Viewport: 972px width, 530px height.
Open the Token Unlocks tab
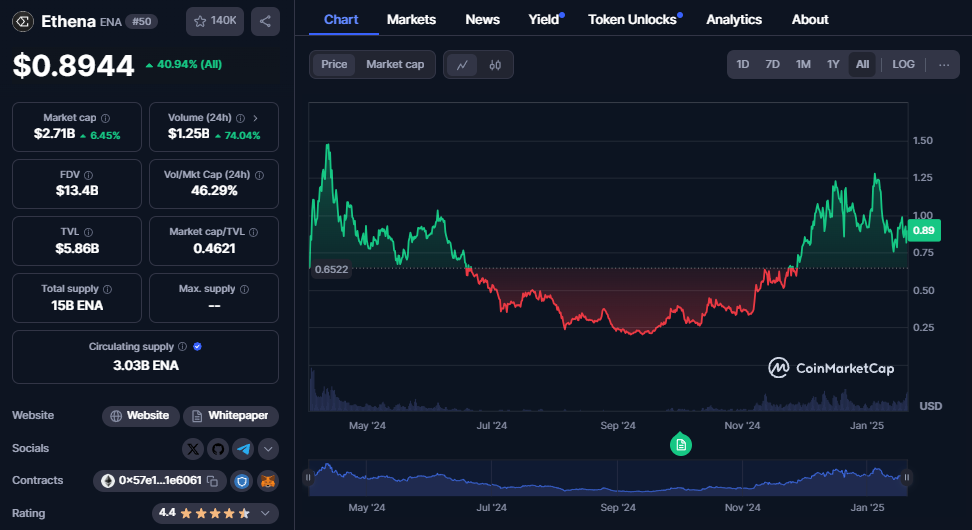click(x=633, y=20)
